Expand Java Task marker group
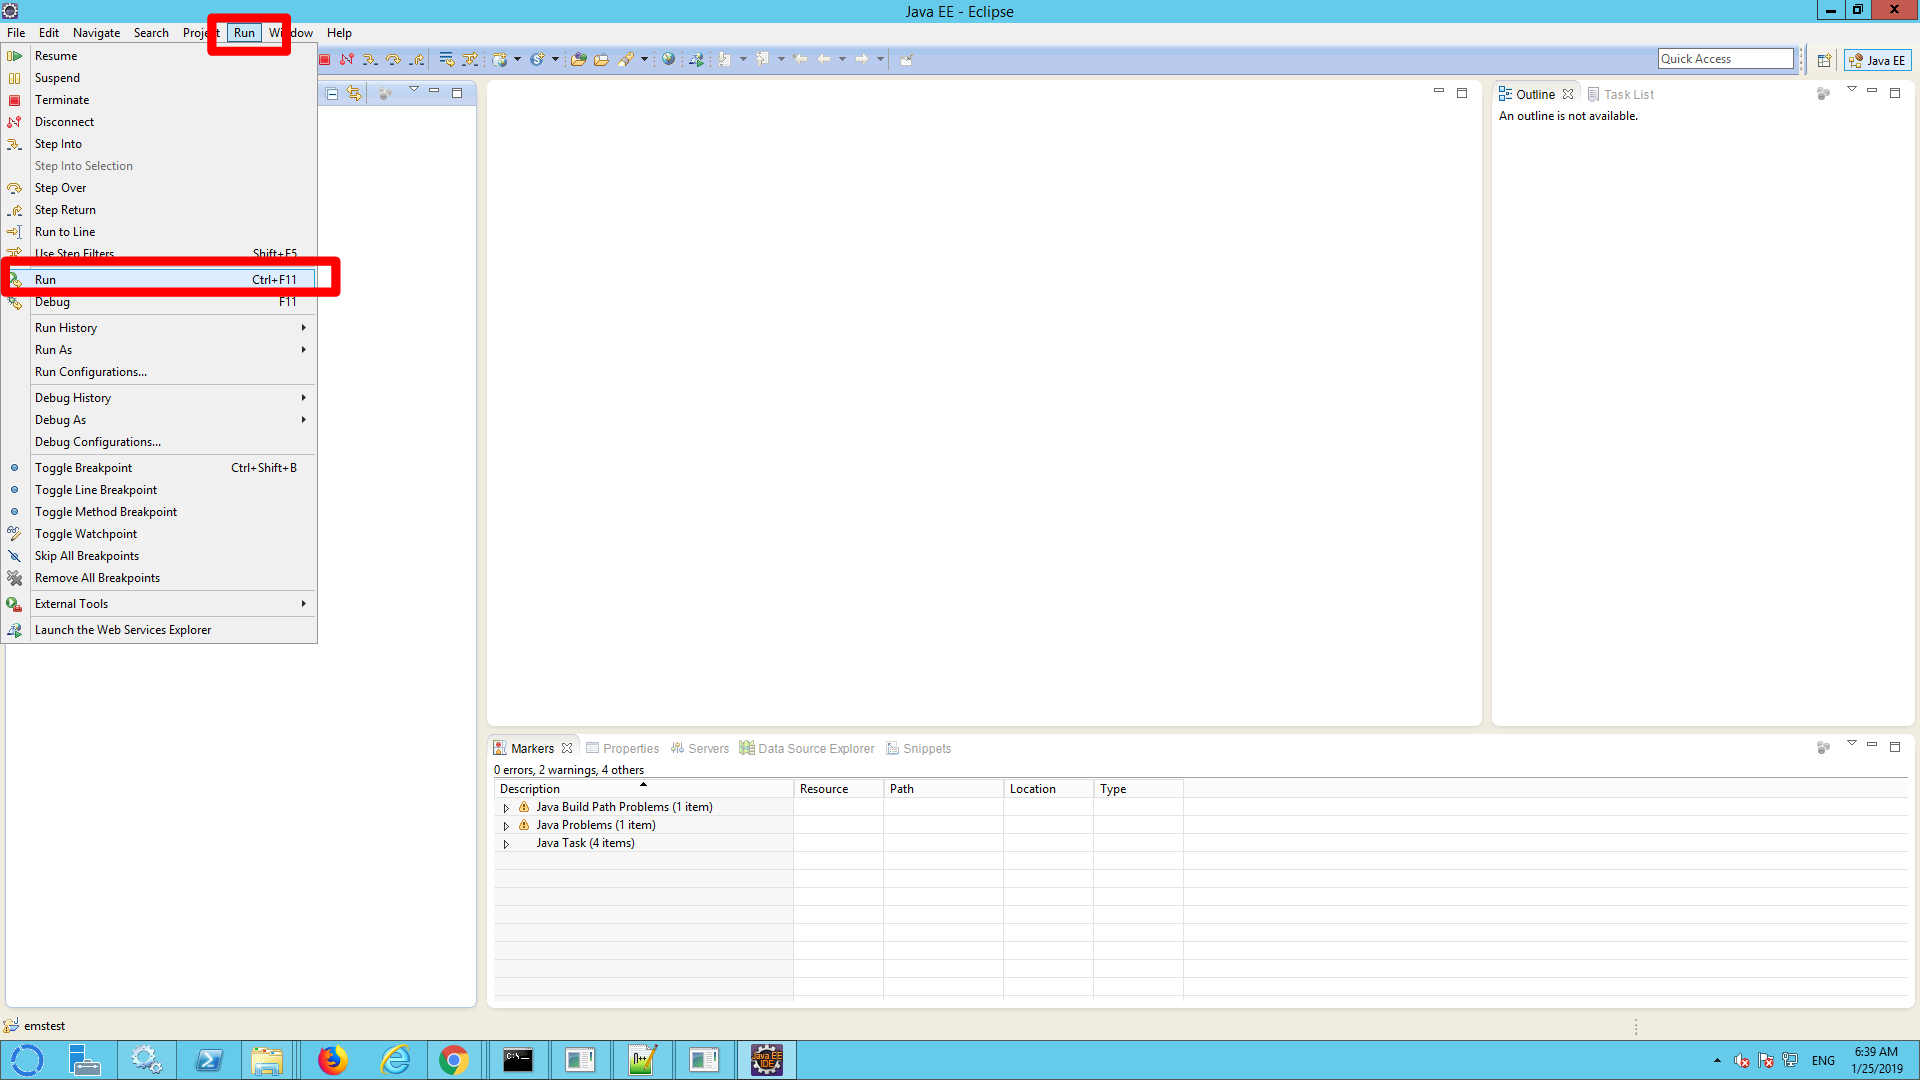 (x=506, y=844)
